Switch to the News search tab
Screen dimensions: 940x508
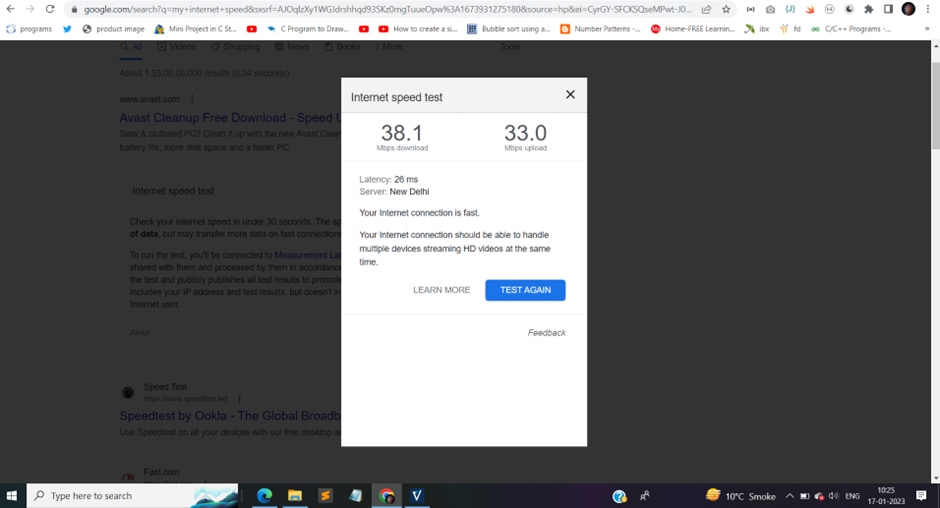point(292,47)
